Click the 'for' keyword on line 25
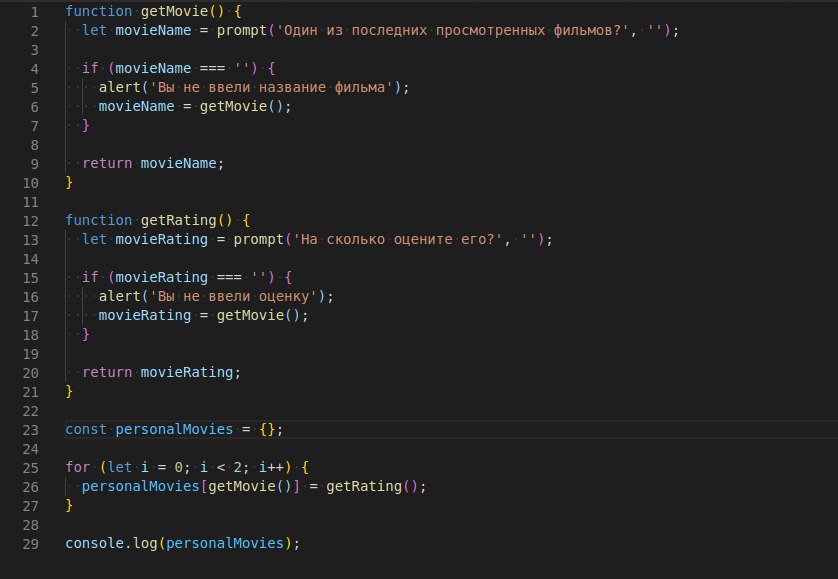 tap(77, 467)
